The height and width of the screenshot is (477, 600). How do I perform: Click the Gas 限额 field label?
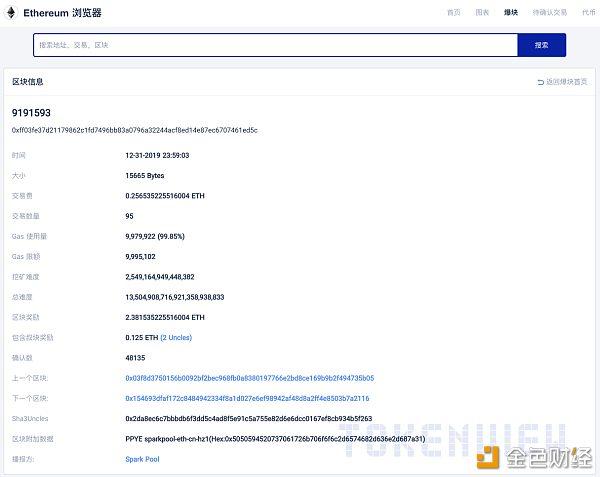coord(26,257)
